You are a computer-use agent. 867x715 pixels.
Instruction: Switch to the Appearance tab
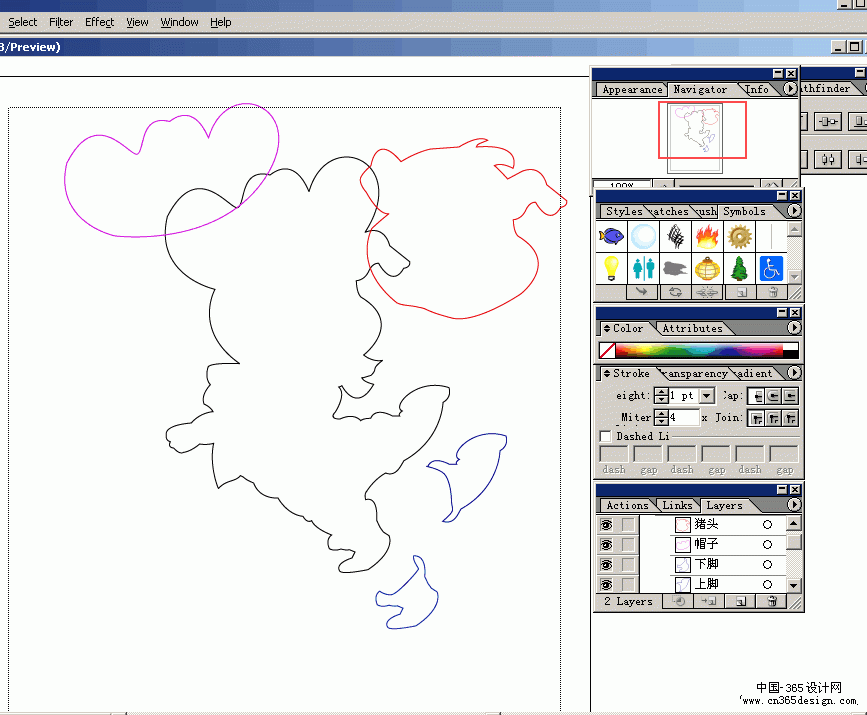[632, 90]
